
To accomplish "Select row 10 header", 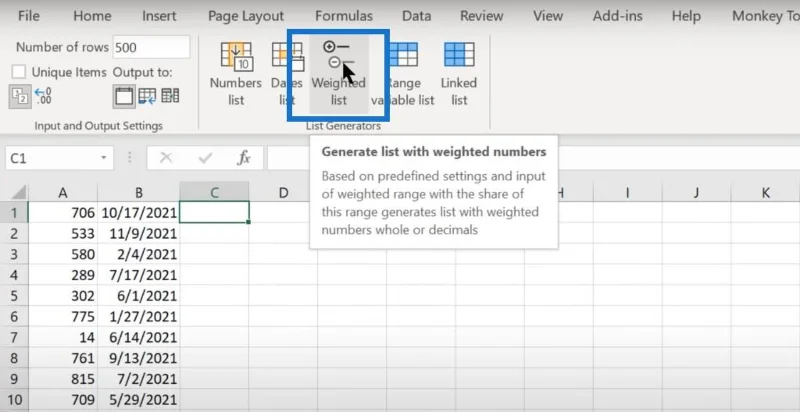I will point(14,400).
